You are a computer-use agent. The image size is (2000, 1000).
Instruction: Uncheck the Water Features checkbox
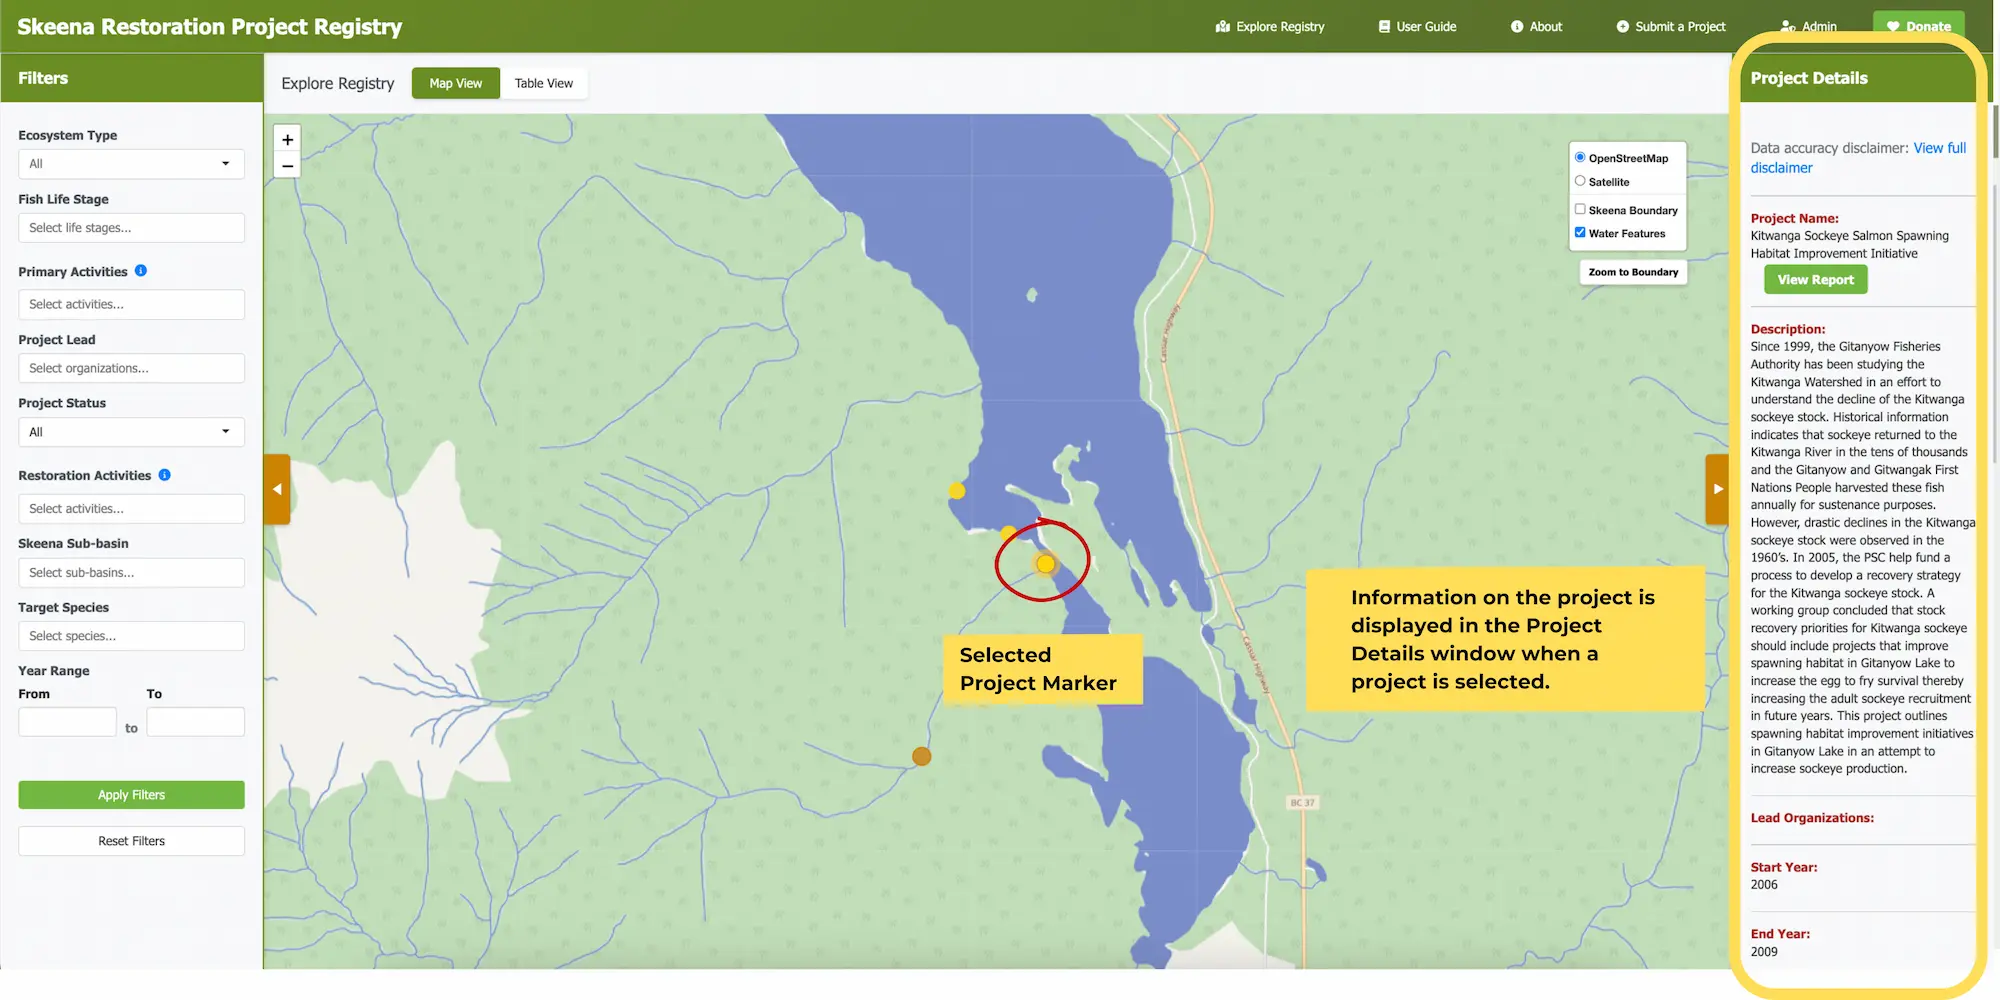[1580, 233]
